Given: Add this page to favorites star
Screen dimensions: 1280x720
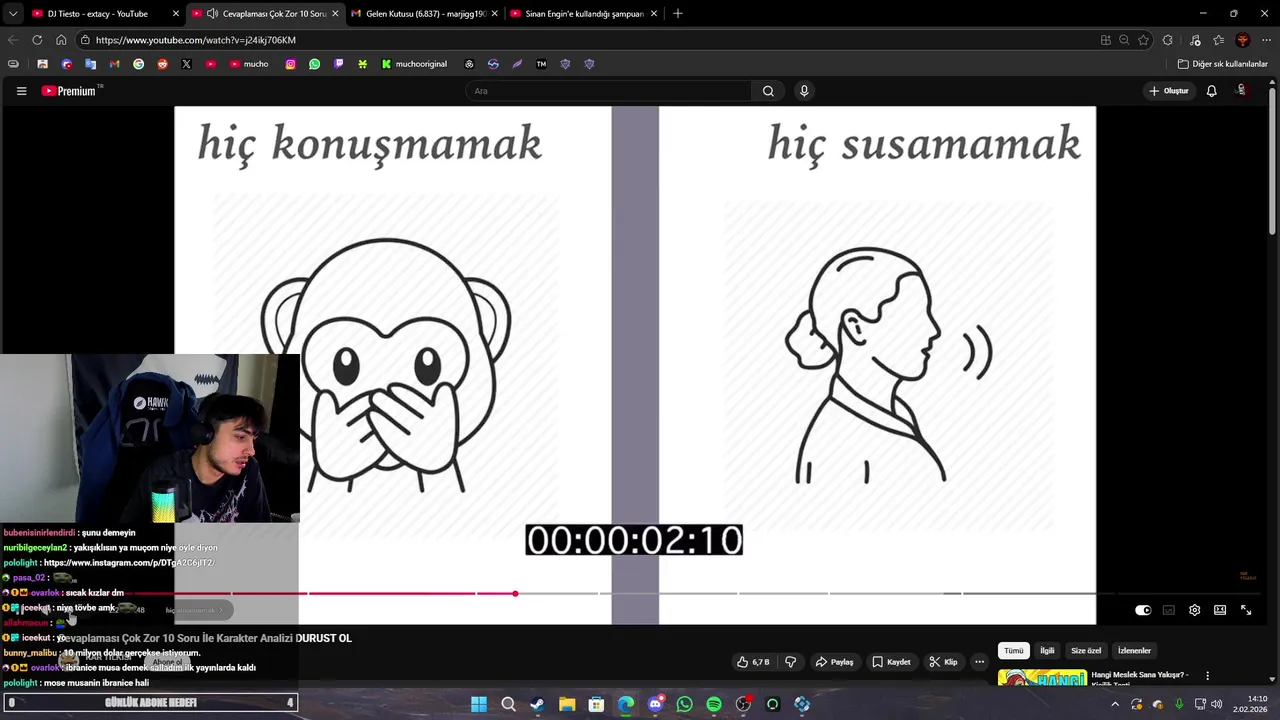Looking at the screenshot, I should point(1143,40).
